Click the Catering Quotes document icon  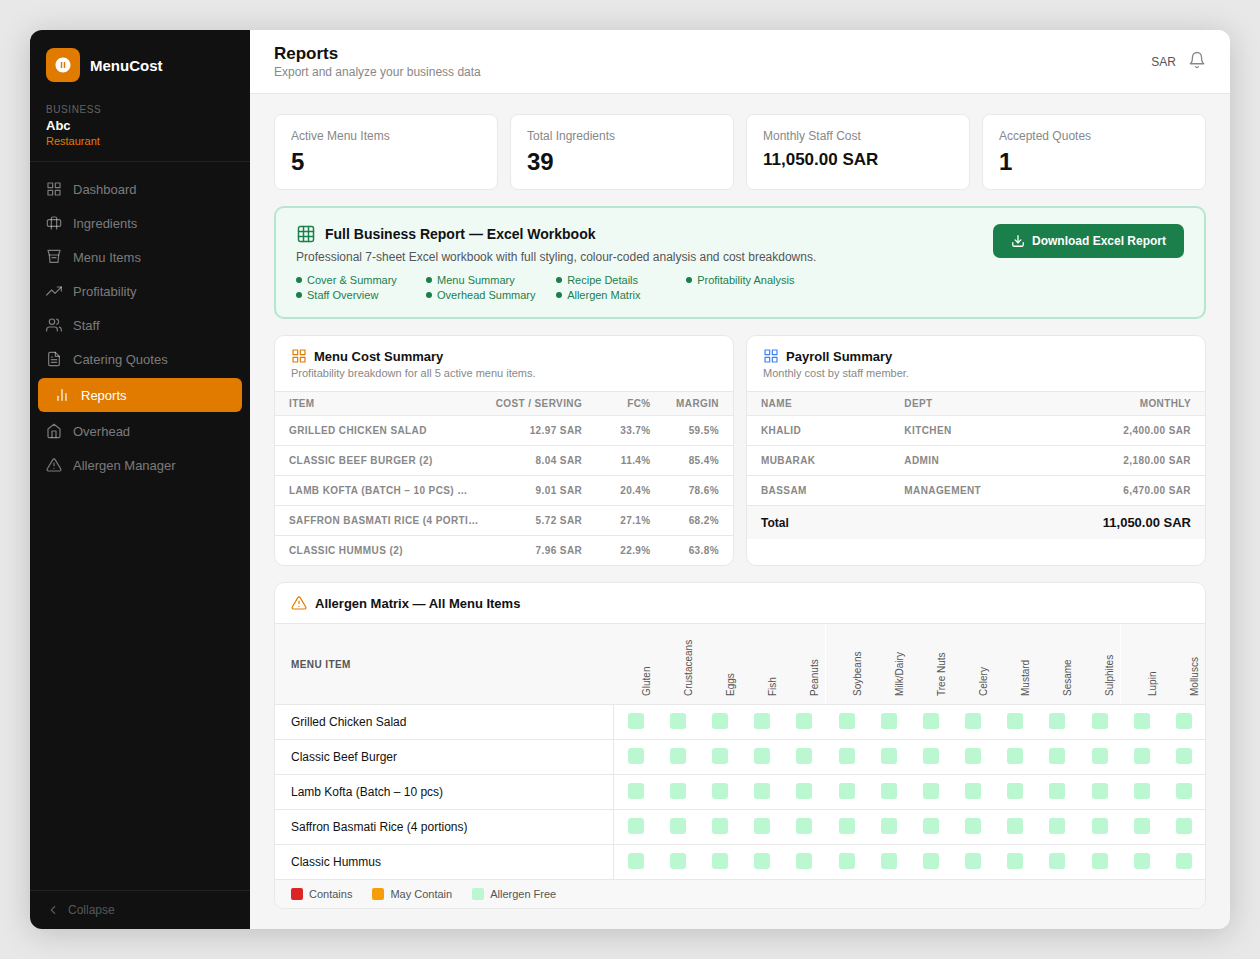click(54, 359)
